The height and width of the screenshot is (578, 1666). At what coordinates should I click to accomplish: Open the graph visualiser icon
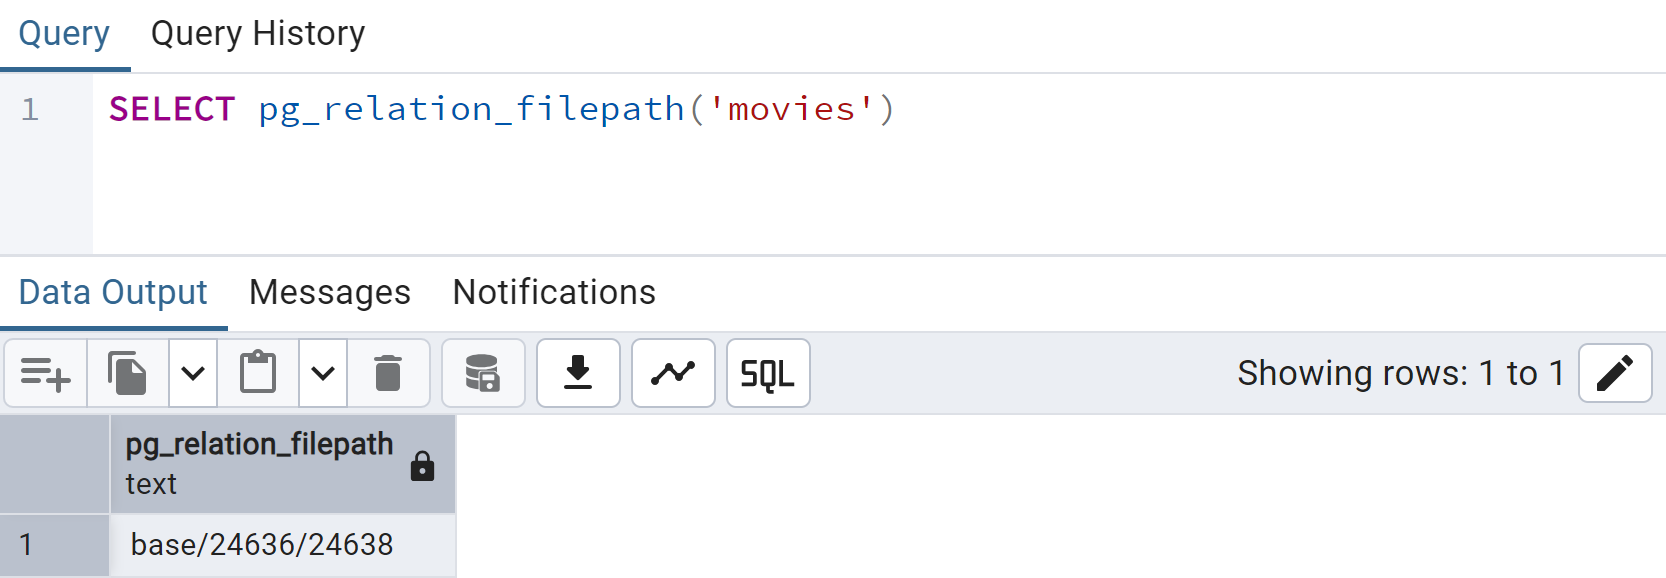click(673, 373)
